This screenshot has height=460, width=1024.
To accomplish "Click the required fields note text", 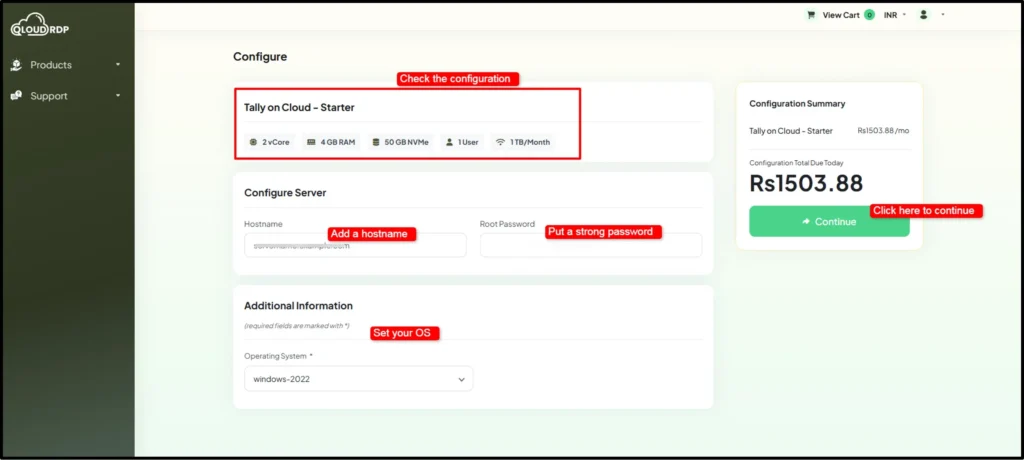I will click(x=296, y=325).
